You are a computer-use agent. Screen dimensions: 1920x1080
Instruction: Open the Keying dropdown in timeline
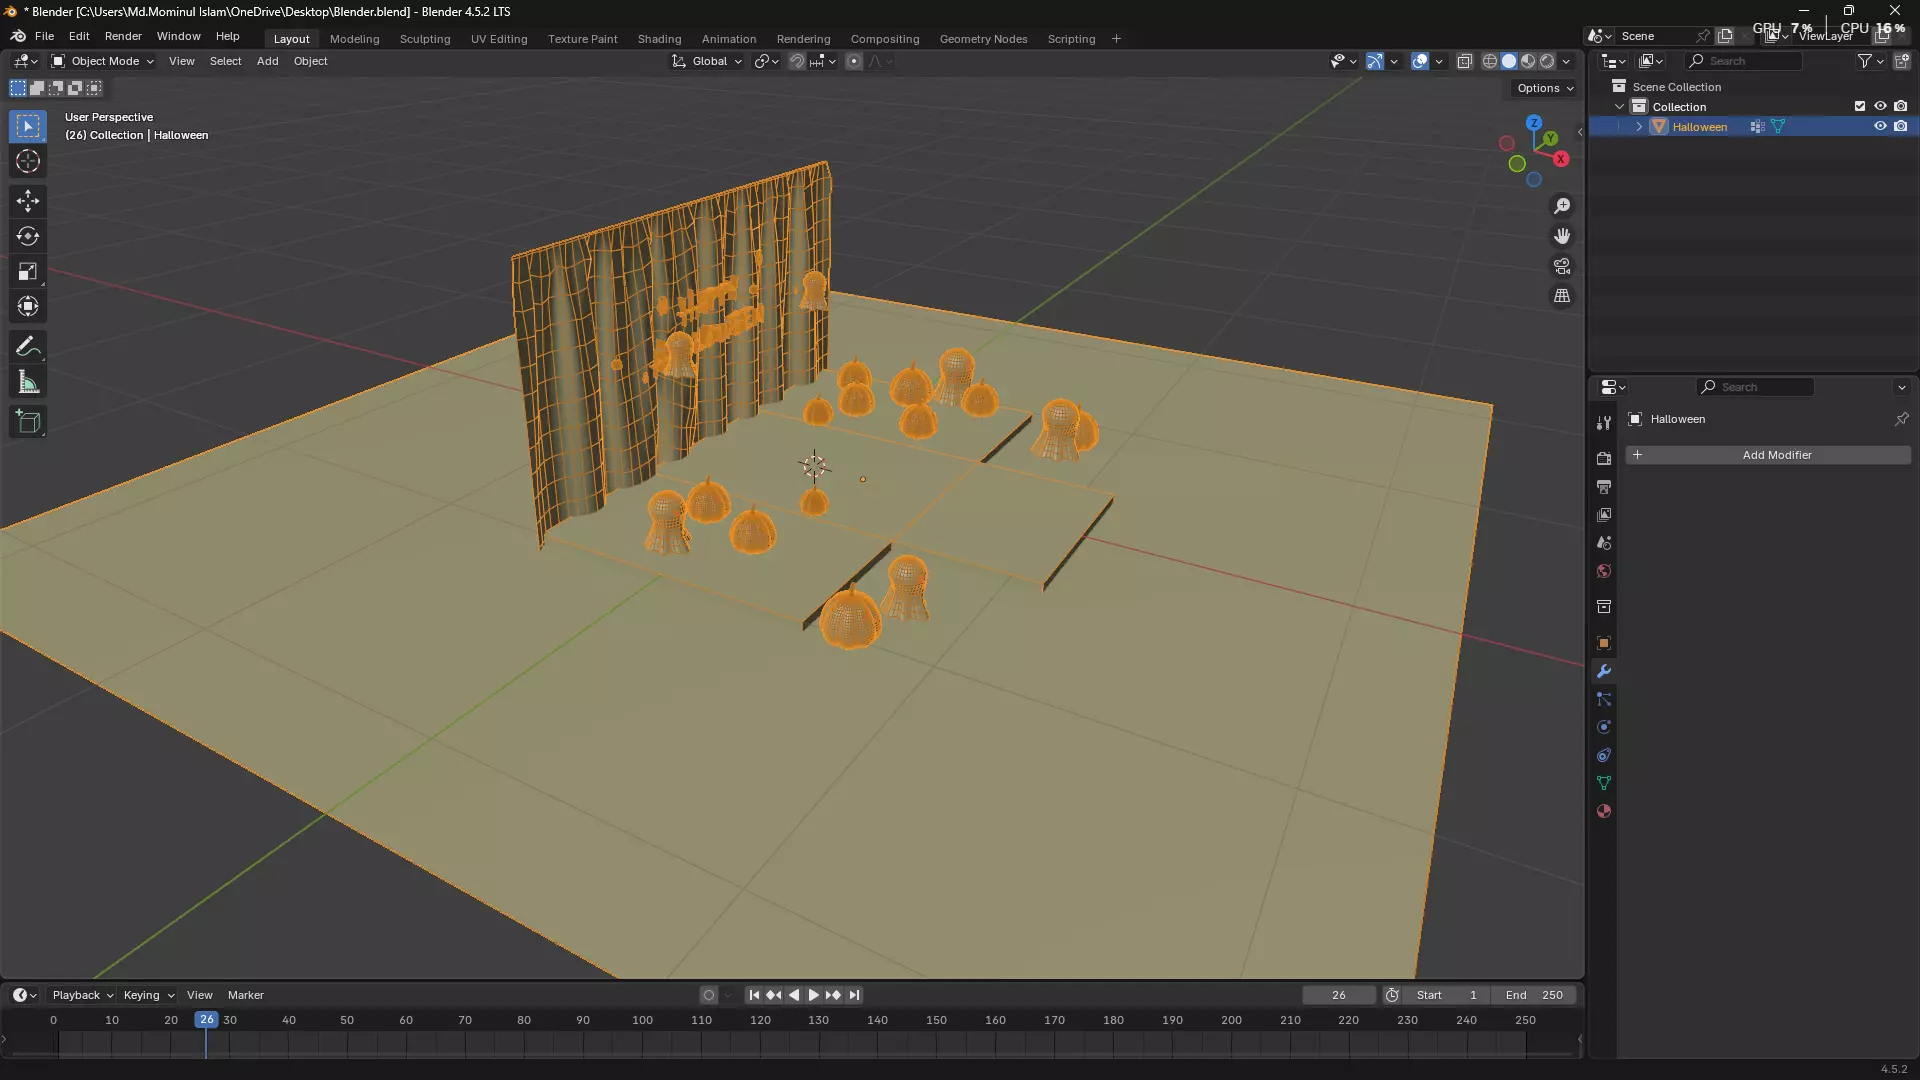click(148, 995)
